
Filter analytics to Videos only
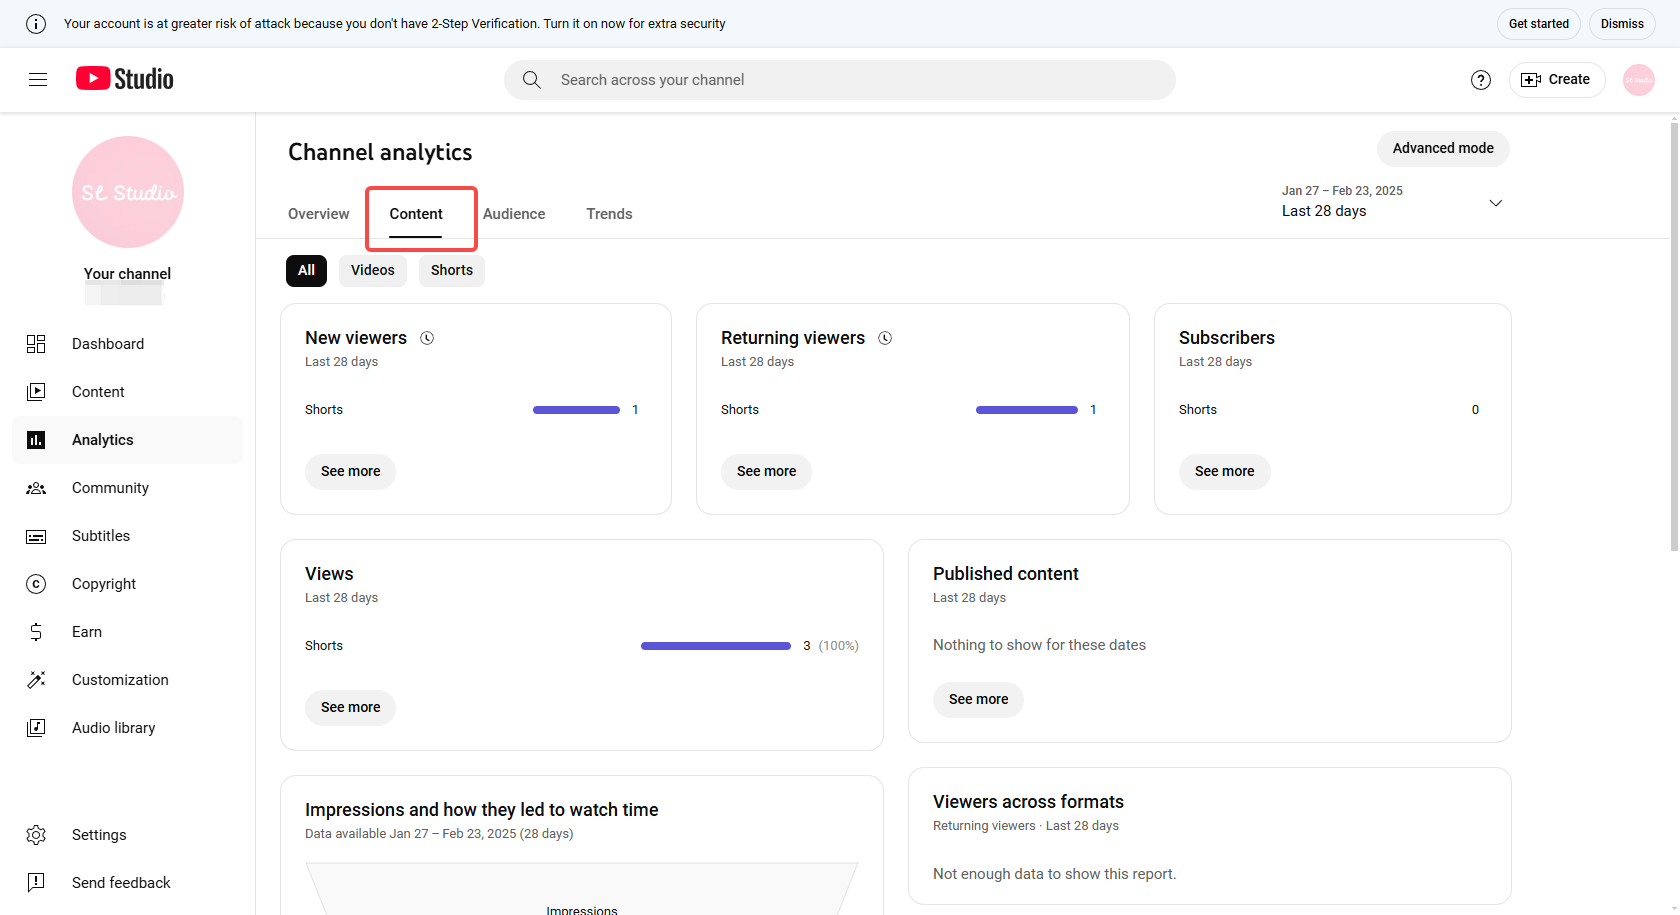372,270
